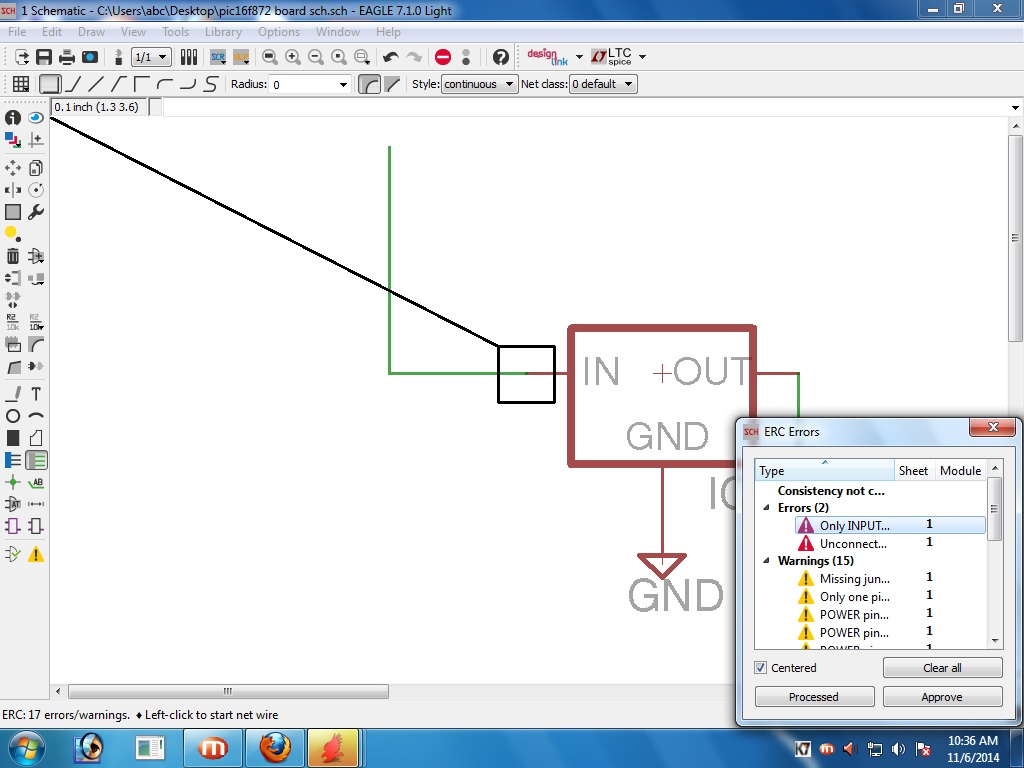Zoom out of schematic
Viewport: 1024px width, 768px height.
[315, 57]
